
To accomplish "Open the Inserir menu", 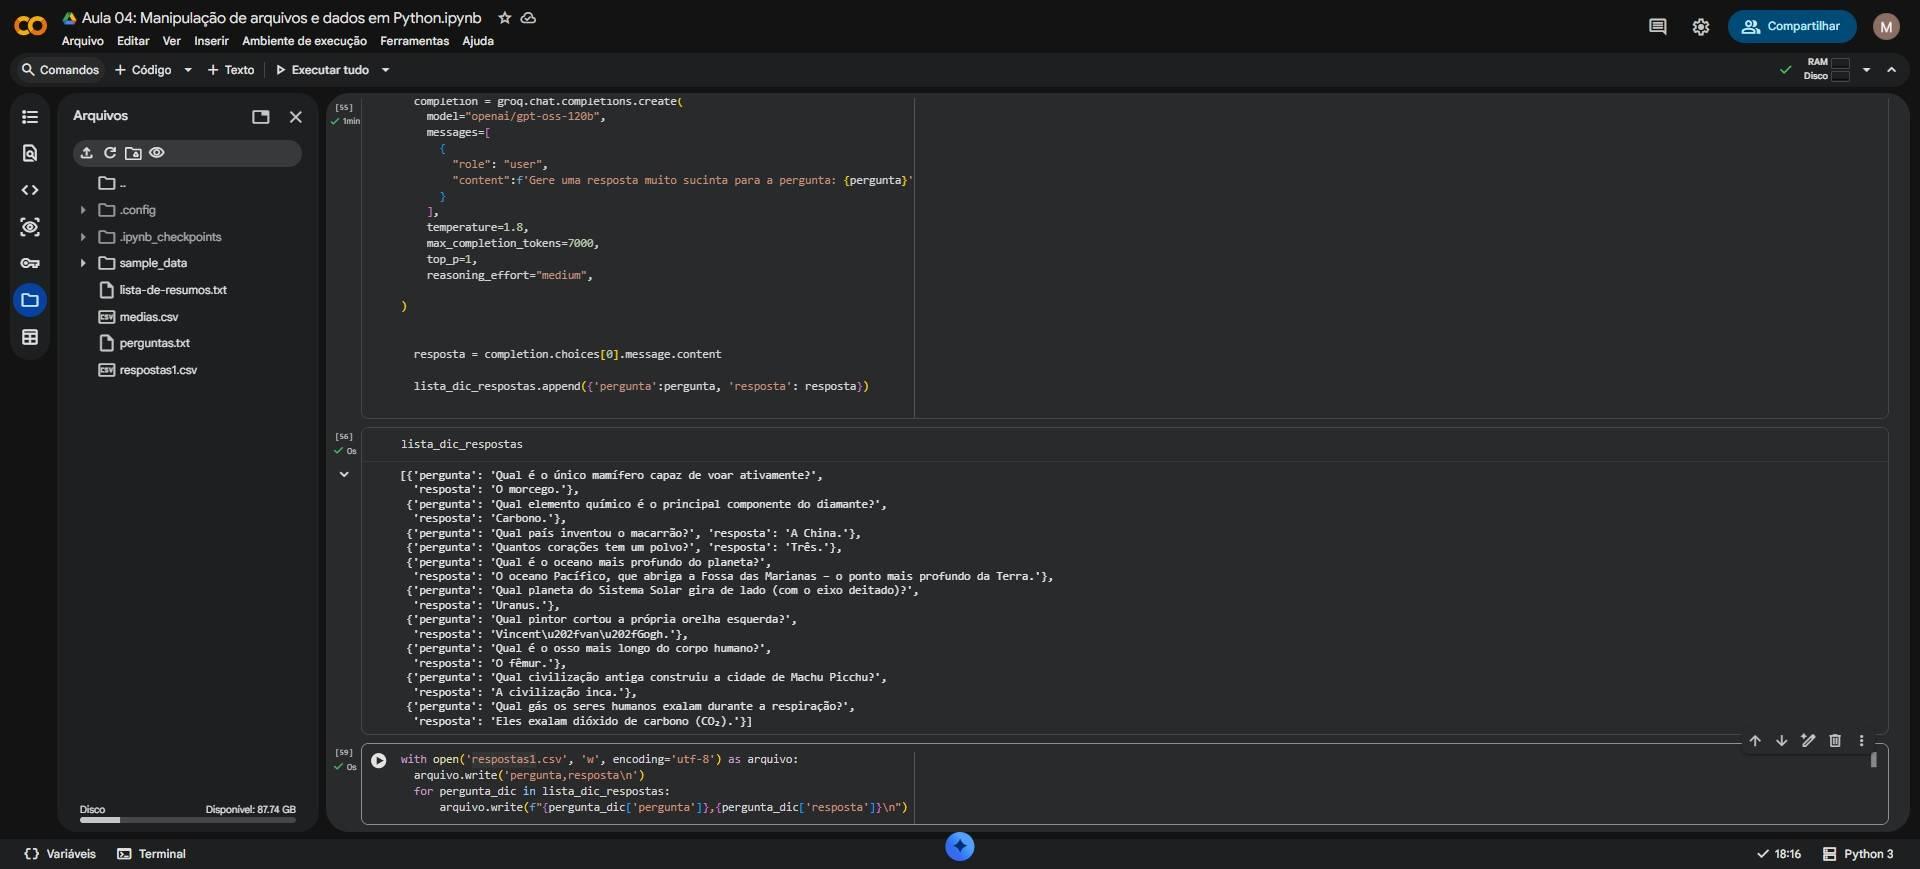I will coord(211,41).
